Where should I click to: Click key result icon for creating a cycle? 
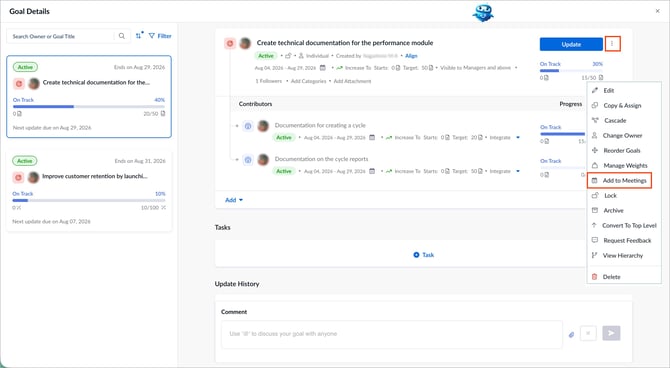coord(248,126)
